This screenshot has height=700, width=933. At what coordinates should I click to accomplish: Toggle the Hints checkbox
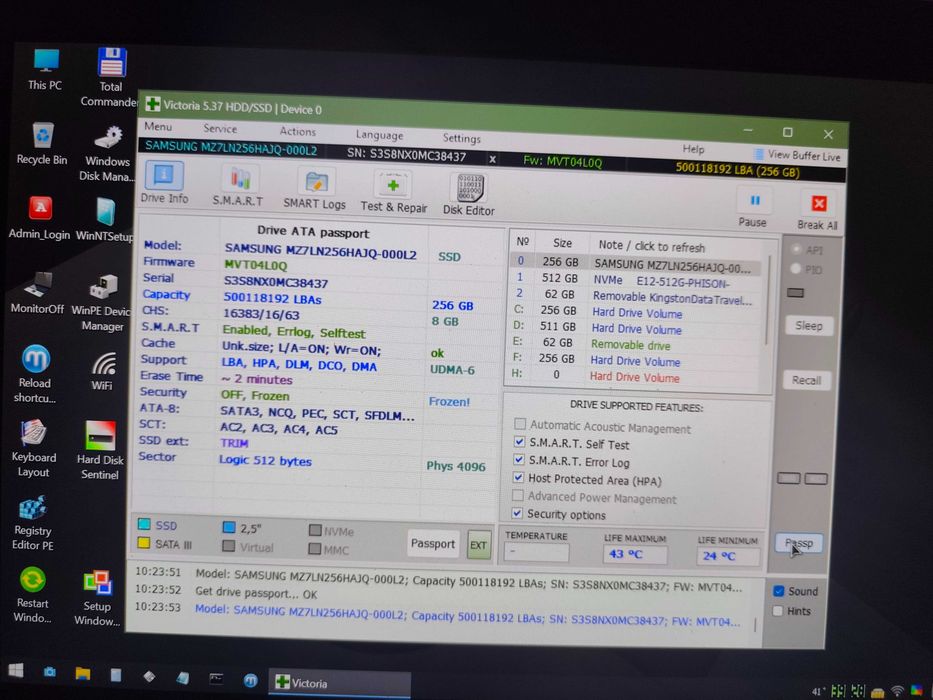(778, 611)
